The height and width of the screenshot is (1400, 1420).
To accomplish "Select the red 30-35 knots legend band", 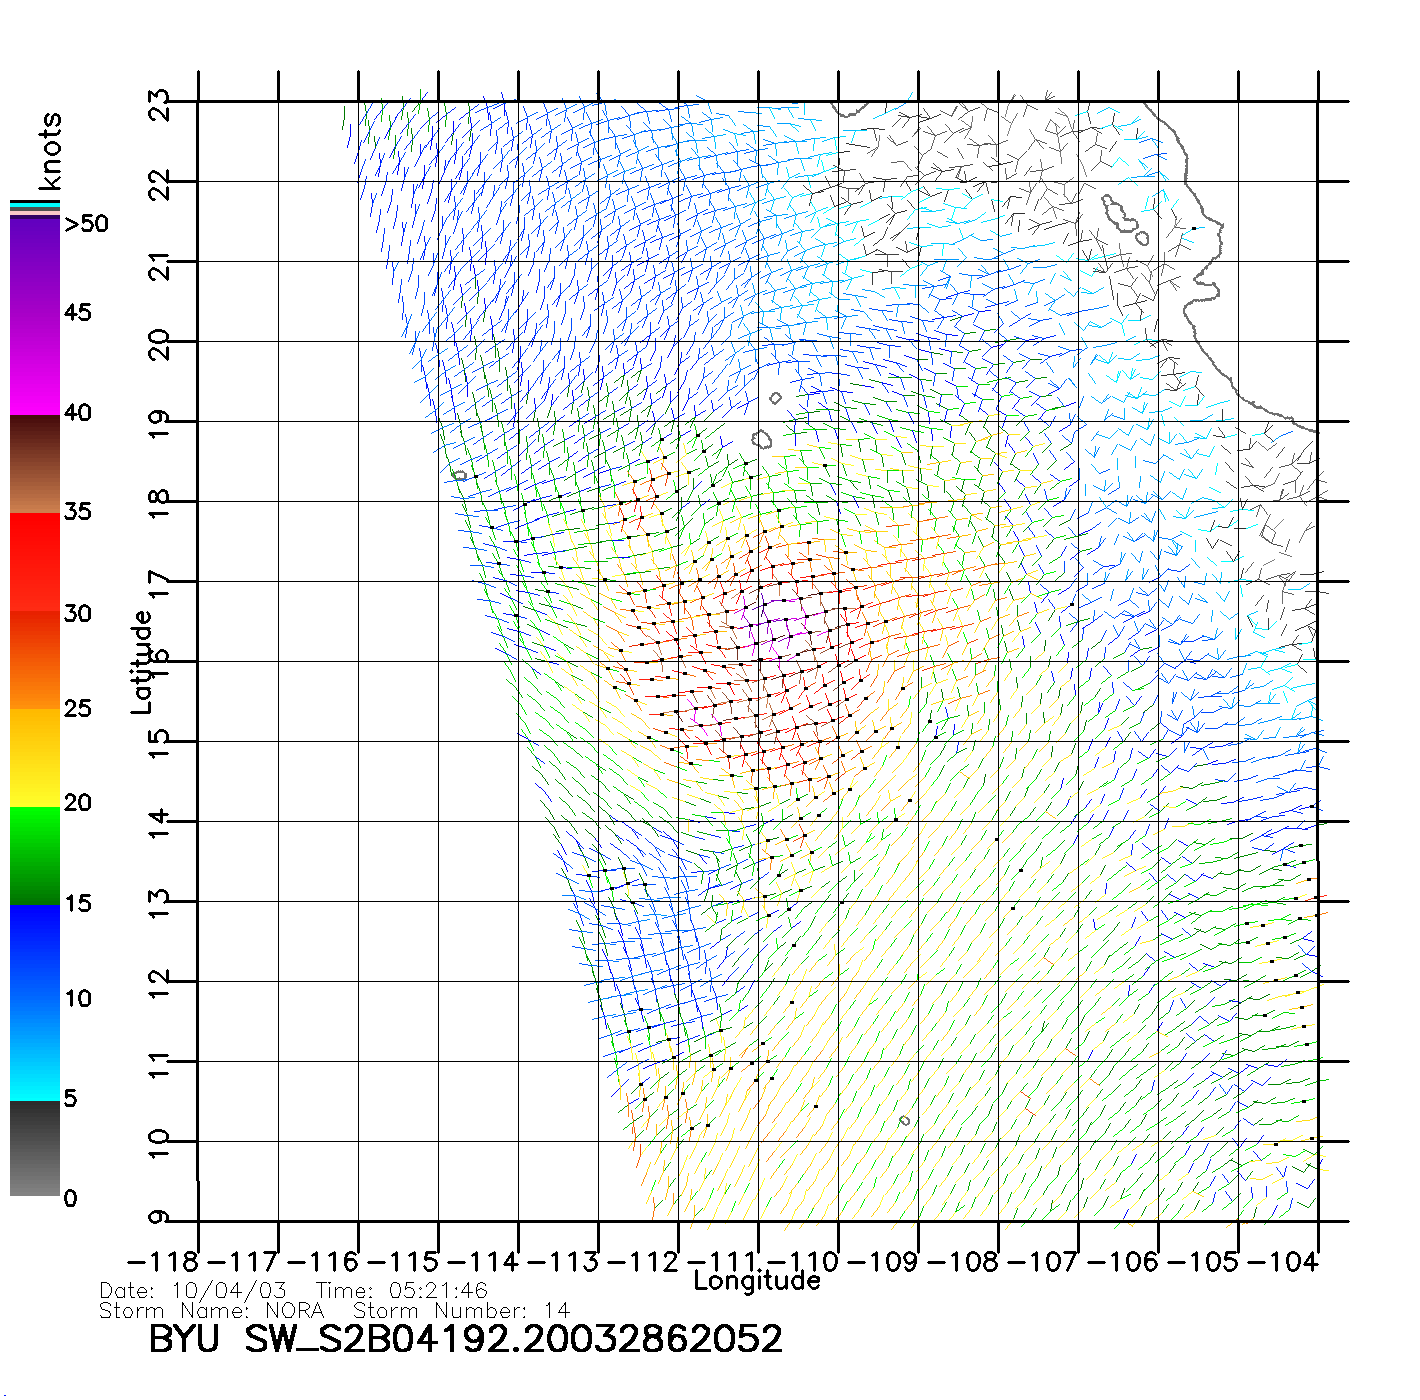I will tap(35, 560).
